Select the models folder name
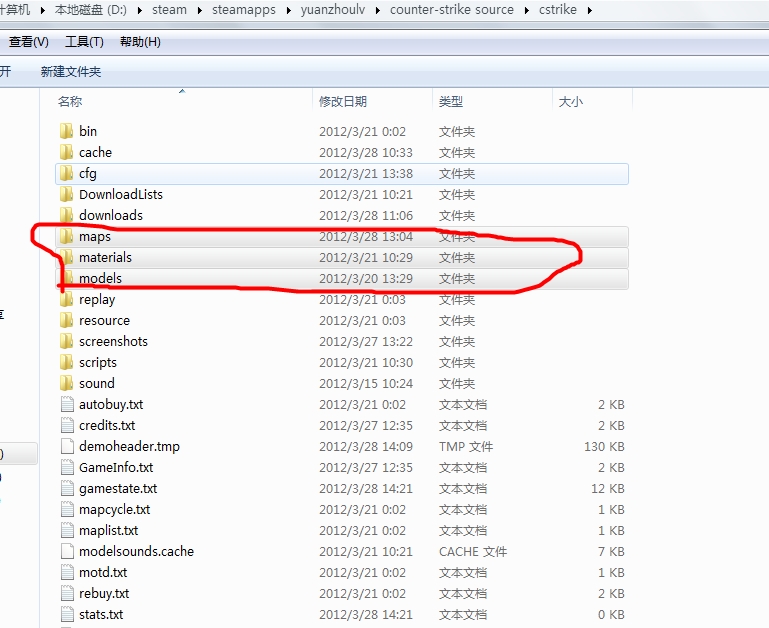The height and width of the screenshot is (628, 769). coord(101,279)
